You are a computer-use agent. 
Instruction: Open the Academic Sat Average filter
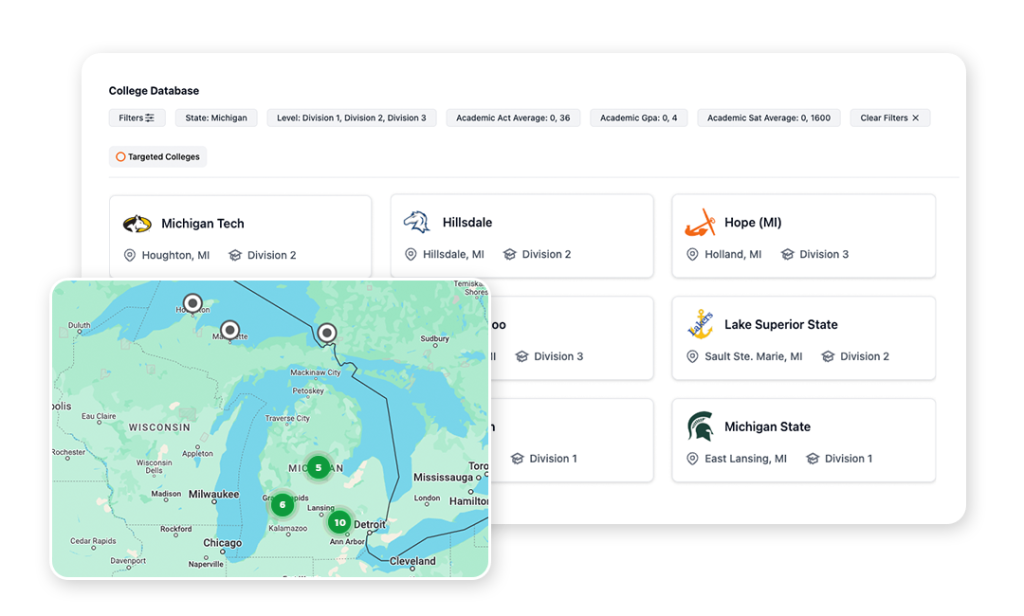[769, 118]
